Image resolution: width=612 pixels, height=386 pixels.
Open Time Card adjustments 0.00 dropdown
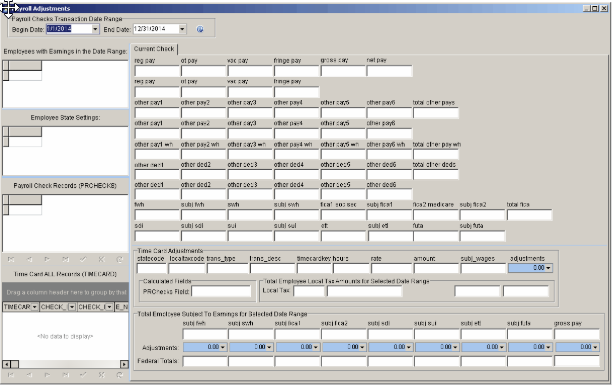tap(548, 268)
